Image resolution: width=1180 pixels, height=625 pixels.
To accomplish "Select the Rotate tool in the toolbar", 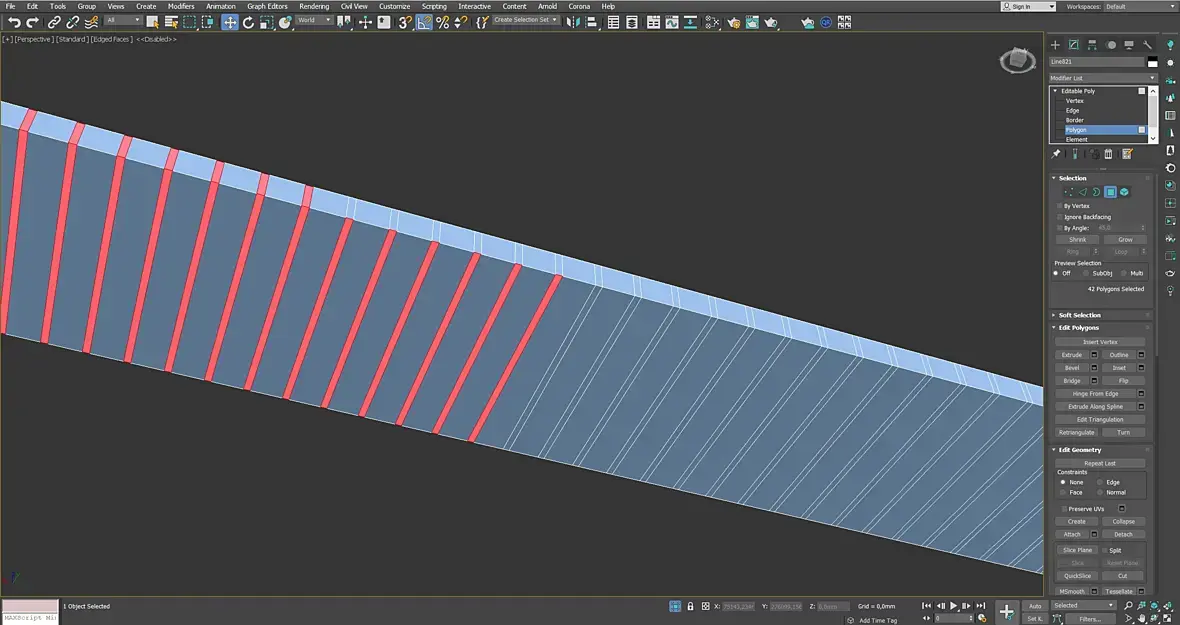I will click(x=248, y=23).
